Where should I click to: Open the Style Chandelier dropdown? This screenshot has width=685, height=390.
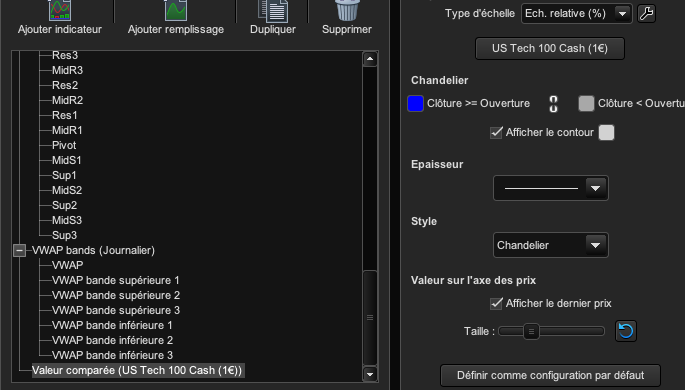tap(550, 245)
